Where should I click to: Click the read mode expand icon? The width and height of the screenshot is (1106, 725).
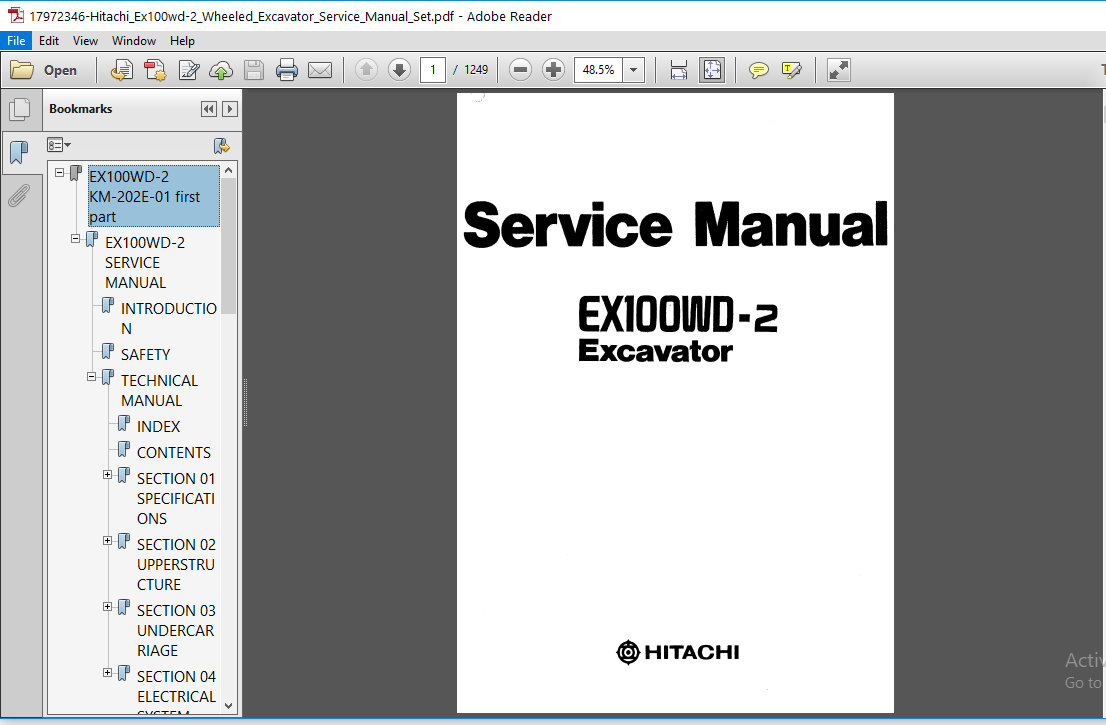838,70
